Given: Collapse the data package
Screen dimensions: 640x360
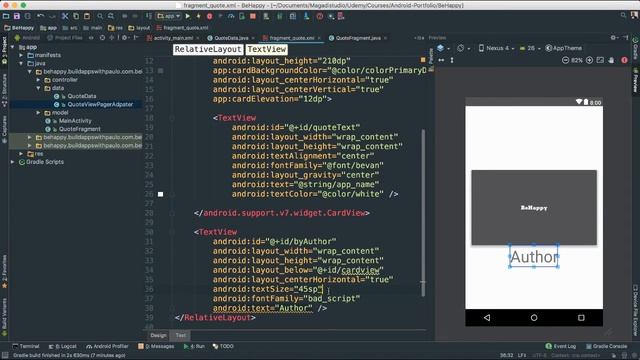Looking at the screenshot, I should click(x=38, y=88).
